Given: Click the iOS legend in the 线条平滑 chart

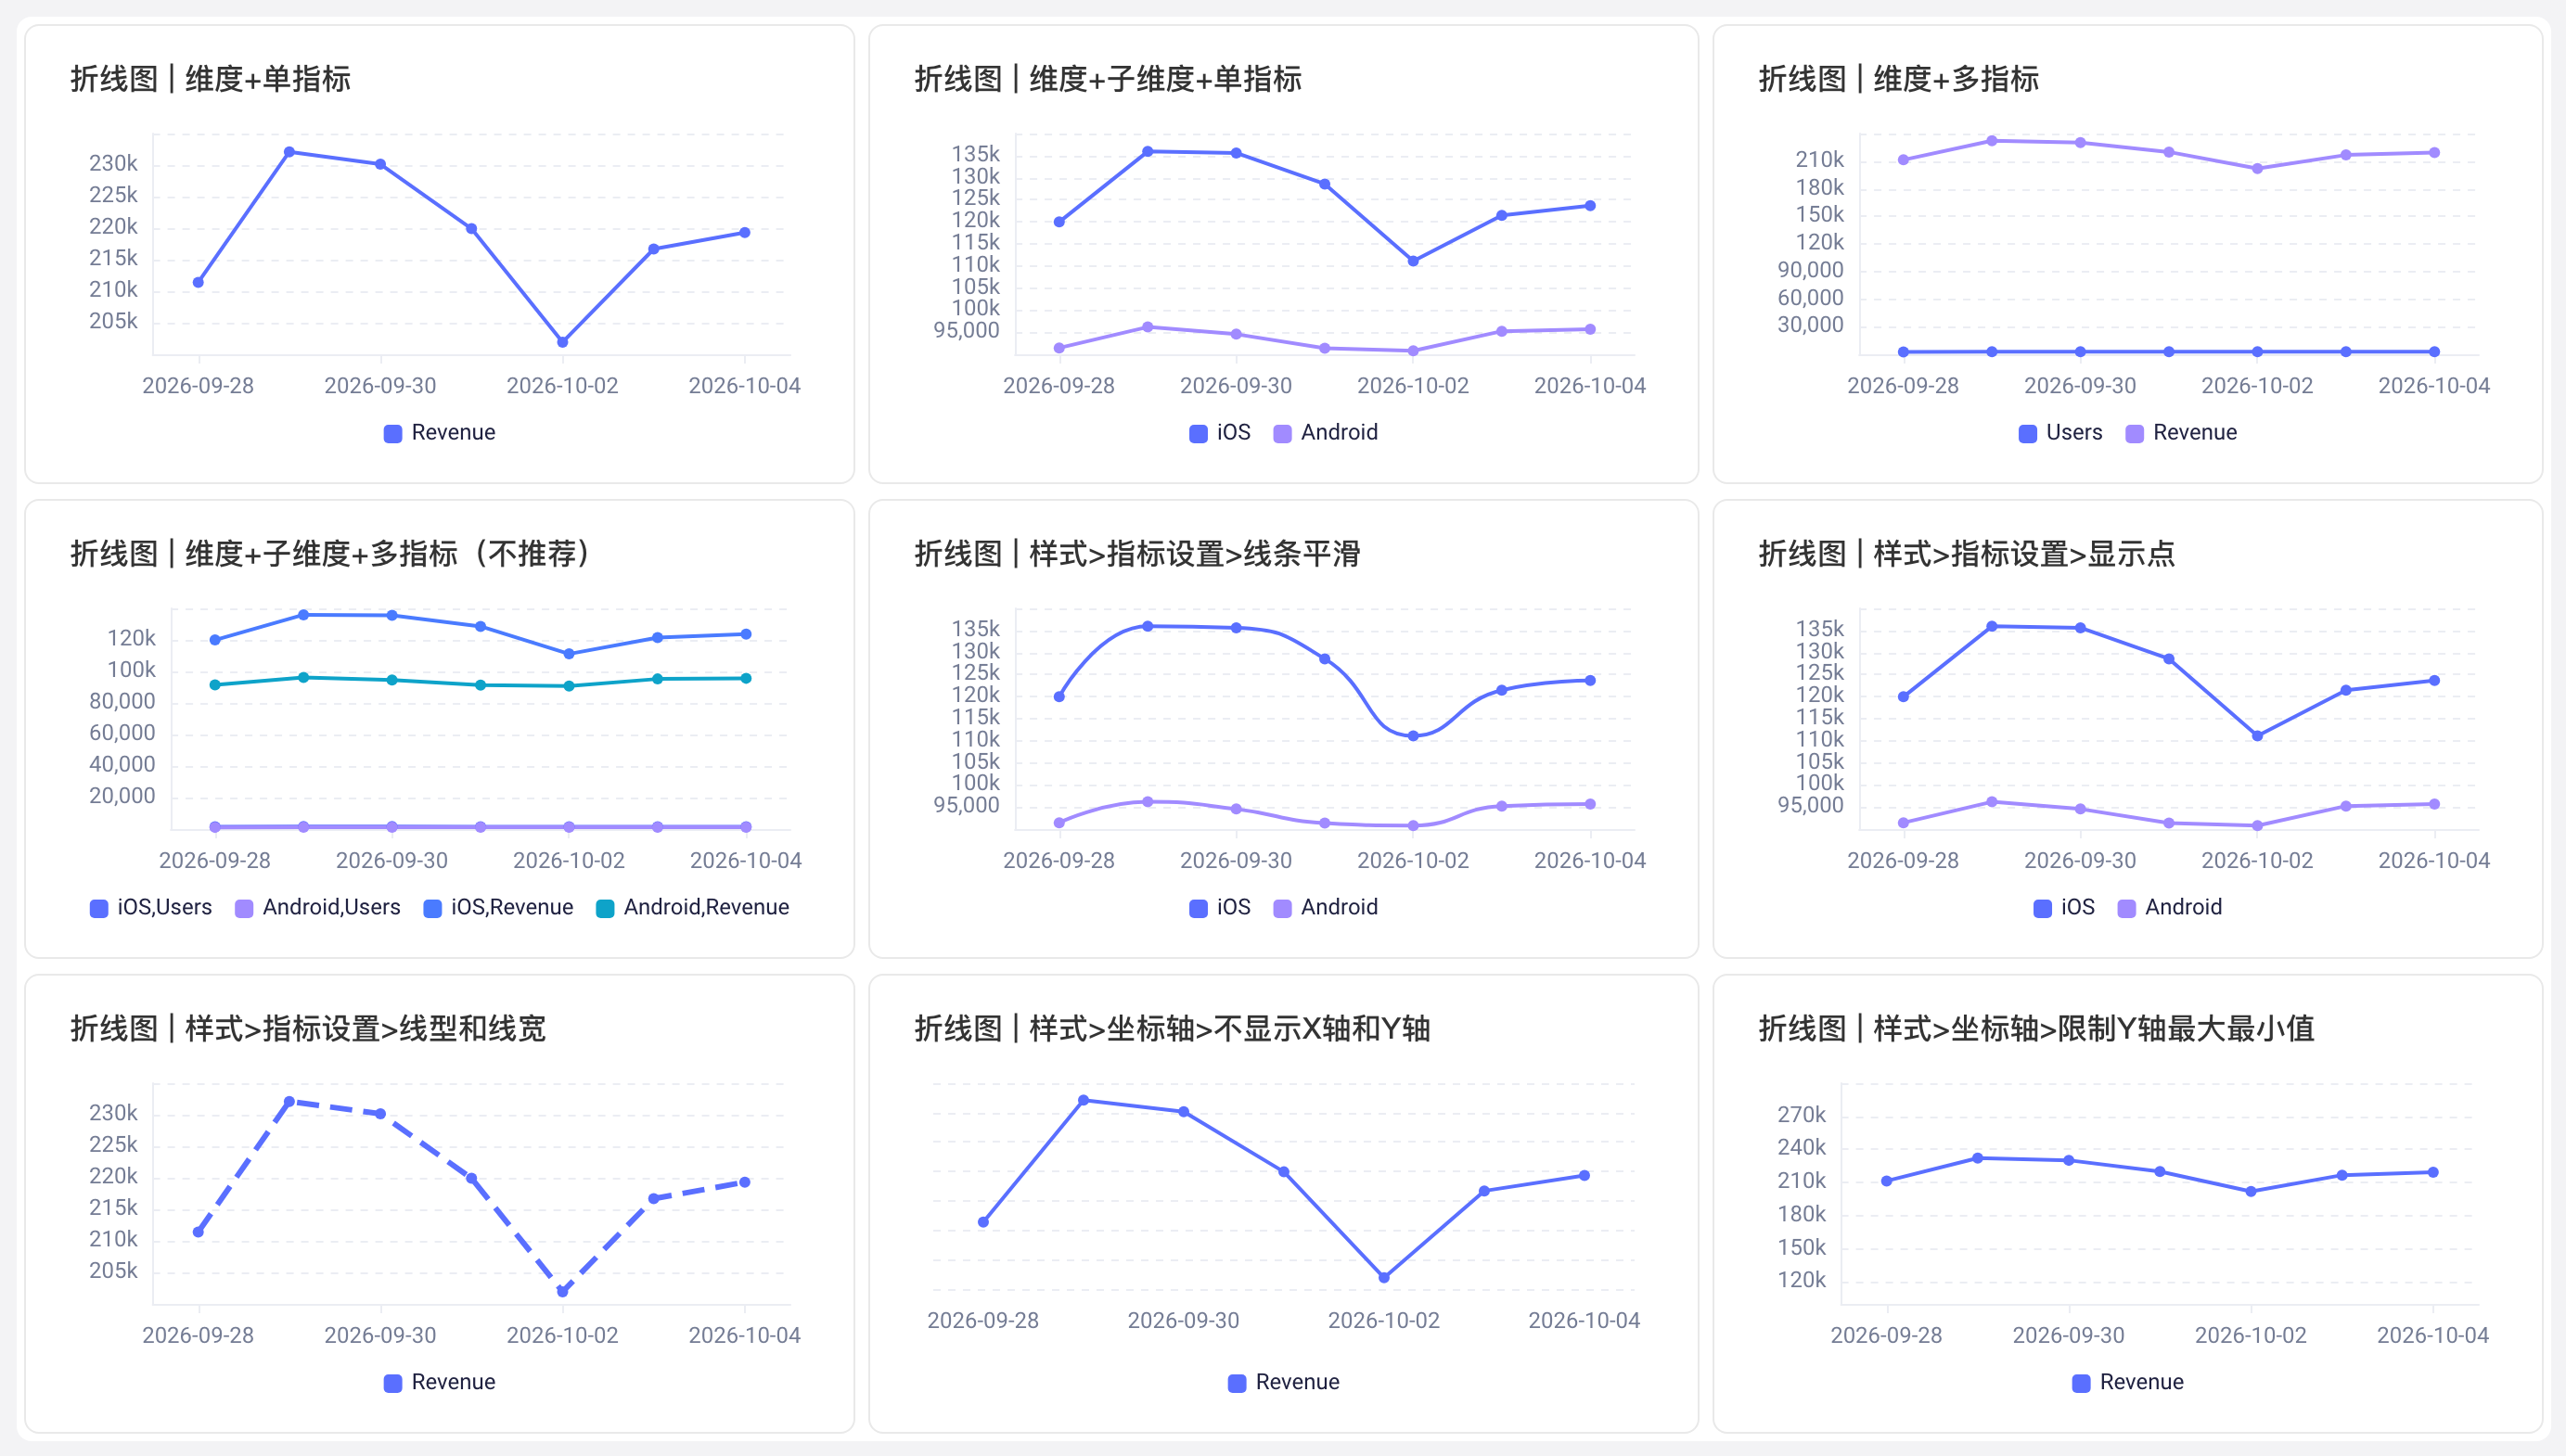Looking at the screenshot, I should (x=1219, y=907).
